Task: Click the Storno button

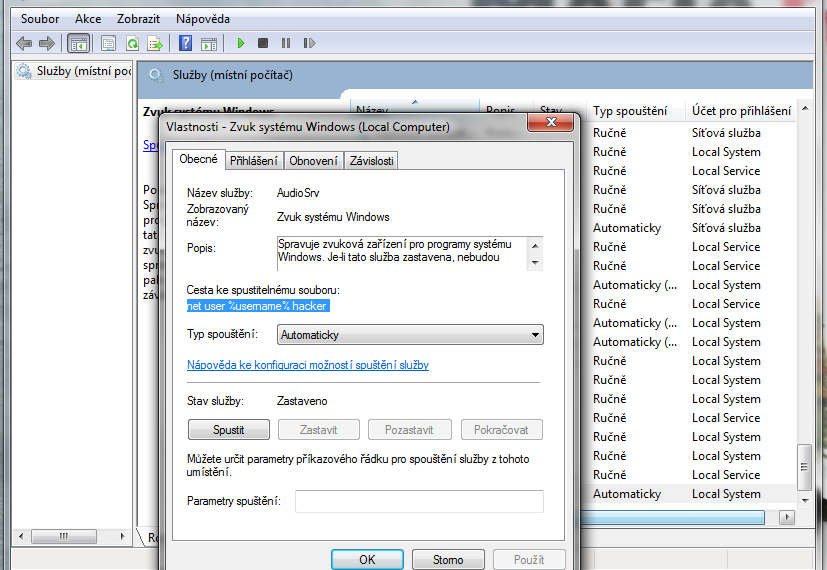Action: tap(448, 560)
